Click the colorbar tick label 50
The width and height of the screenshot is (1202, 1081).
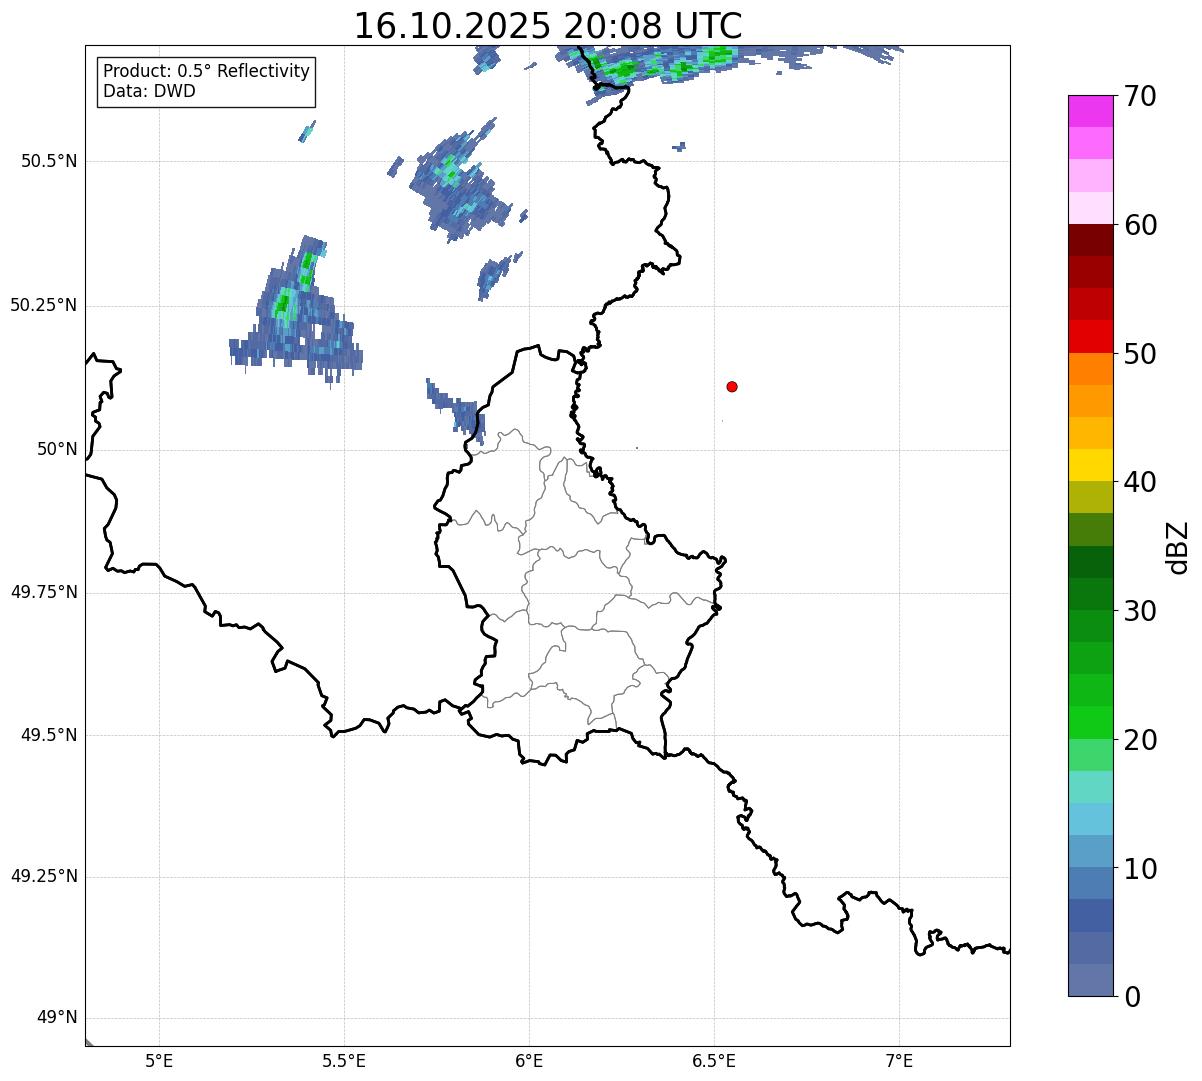pos(1140,354)
